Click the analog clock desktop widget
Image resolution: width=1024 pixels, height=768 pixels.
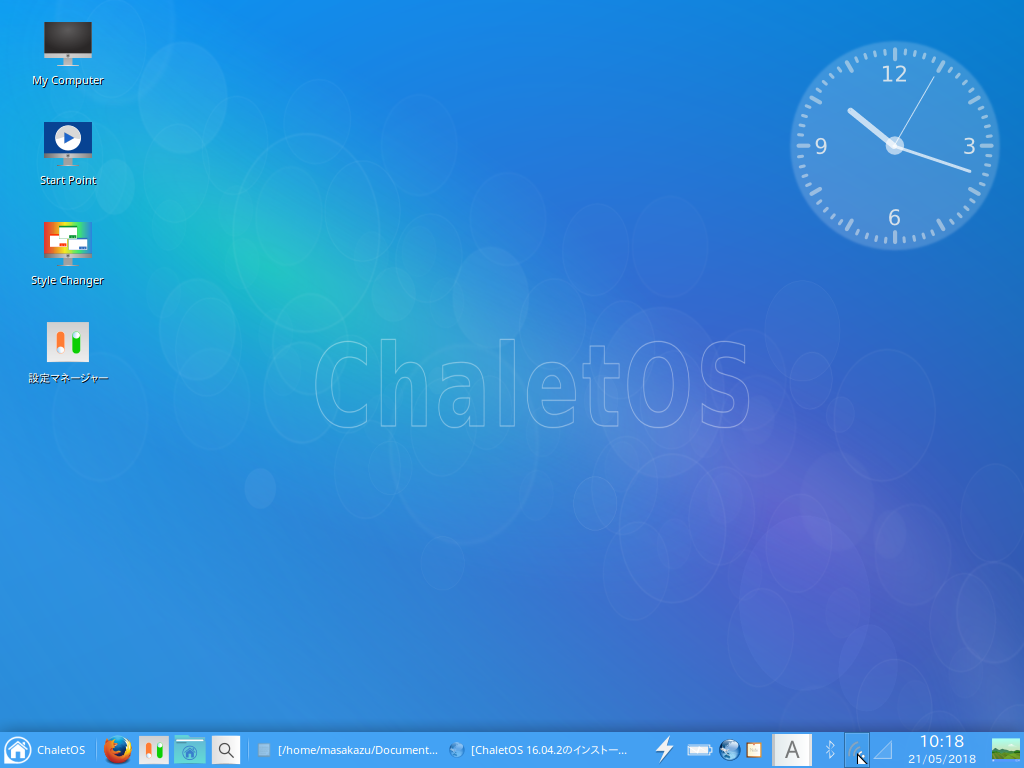click(x=895, y=145)
